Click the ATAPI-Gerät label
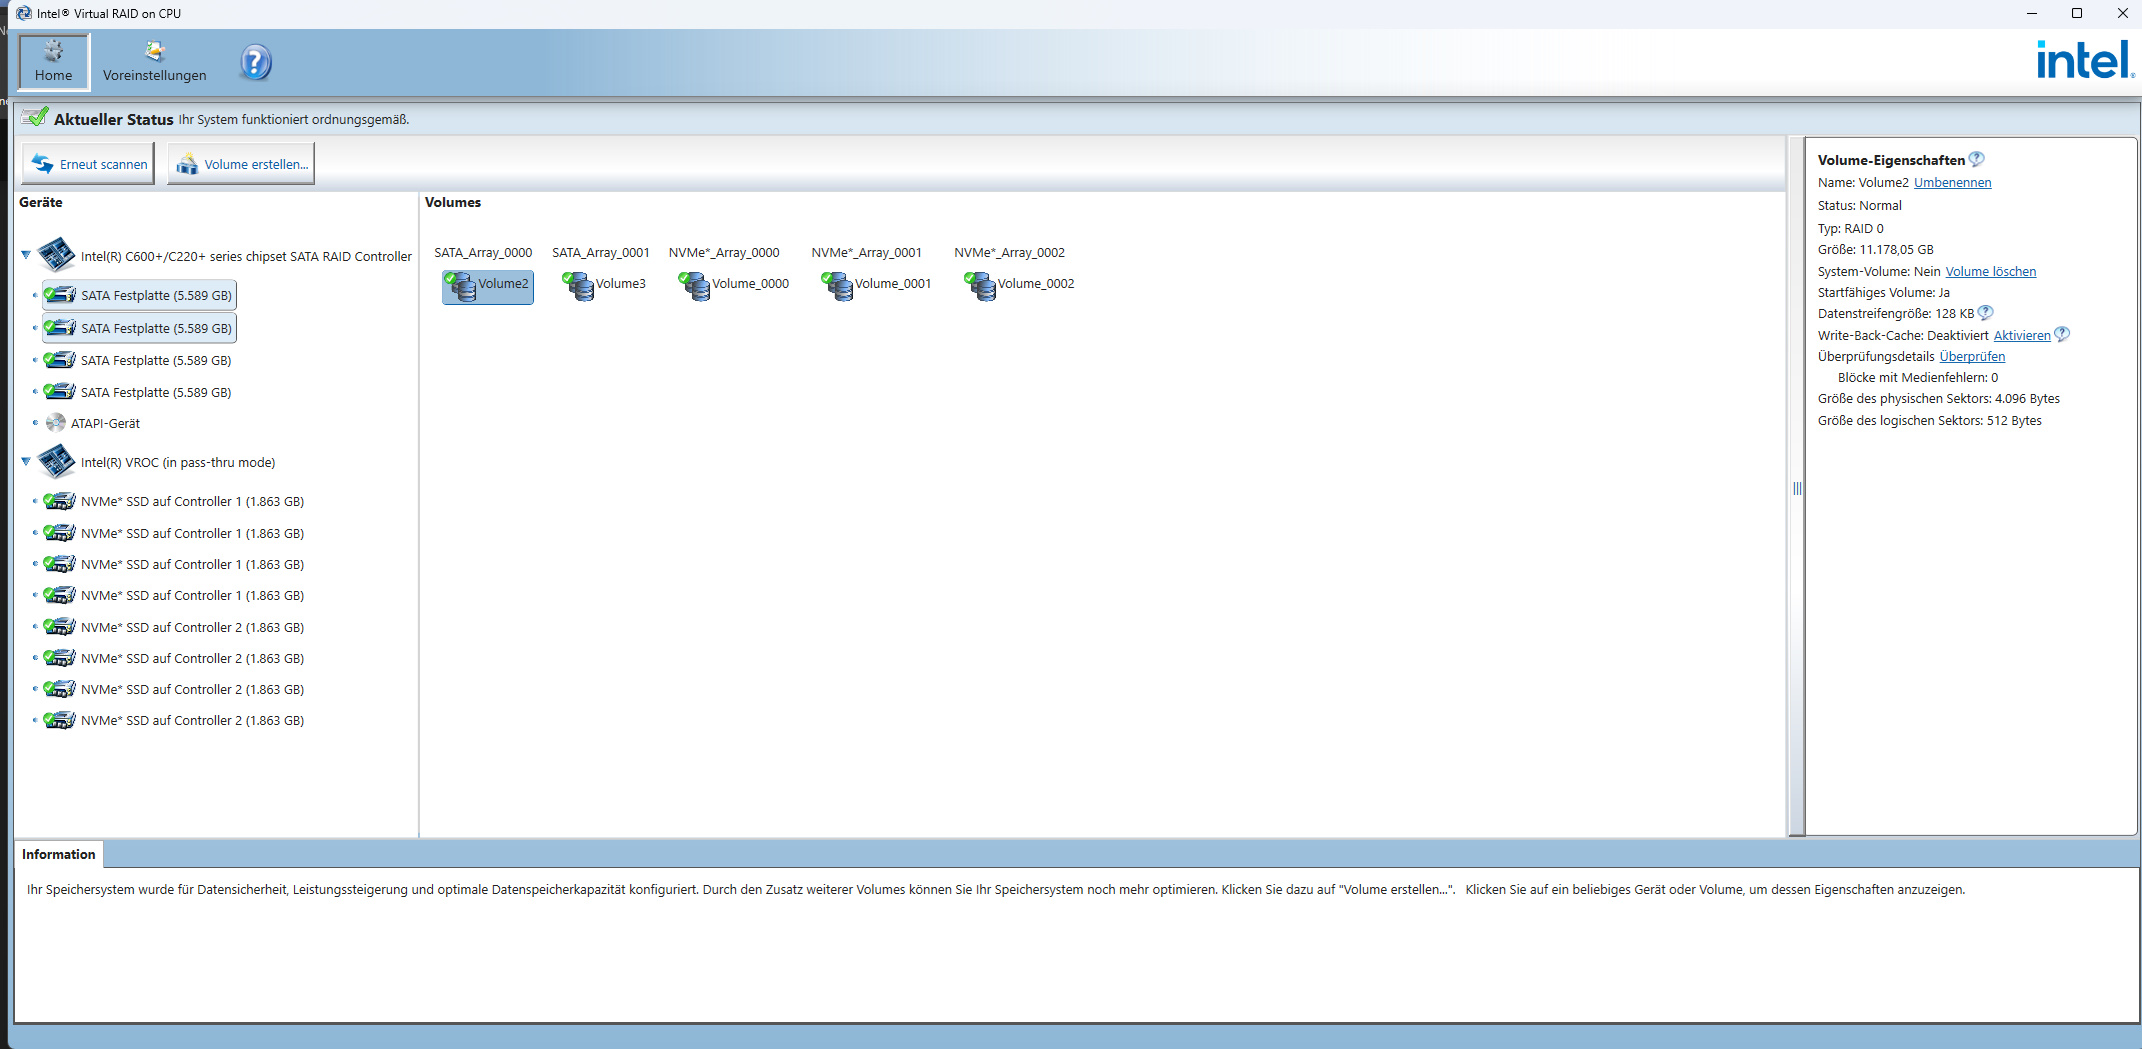The image size is (2142, 1049). 105,424
